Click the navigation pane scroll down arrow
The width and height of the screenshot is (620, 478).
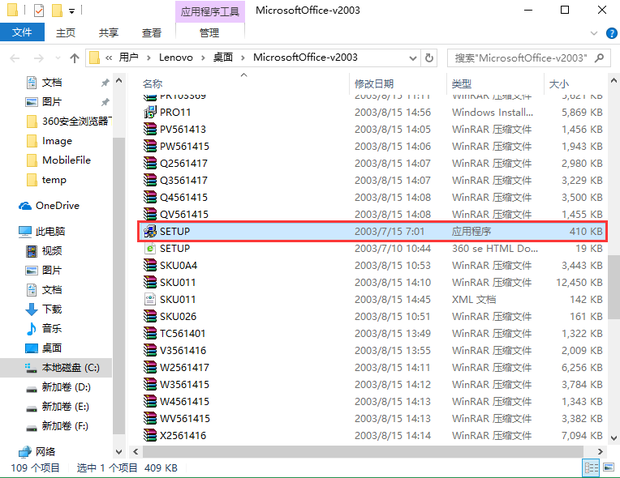tap(119, 452)
